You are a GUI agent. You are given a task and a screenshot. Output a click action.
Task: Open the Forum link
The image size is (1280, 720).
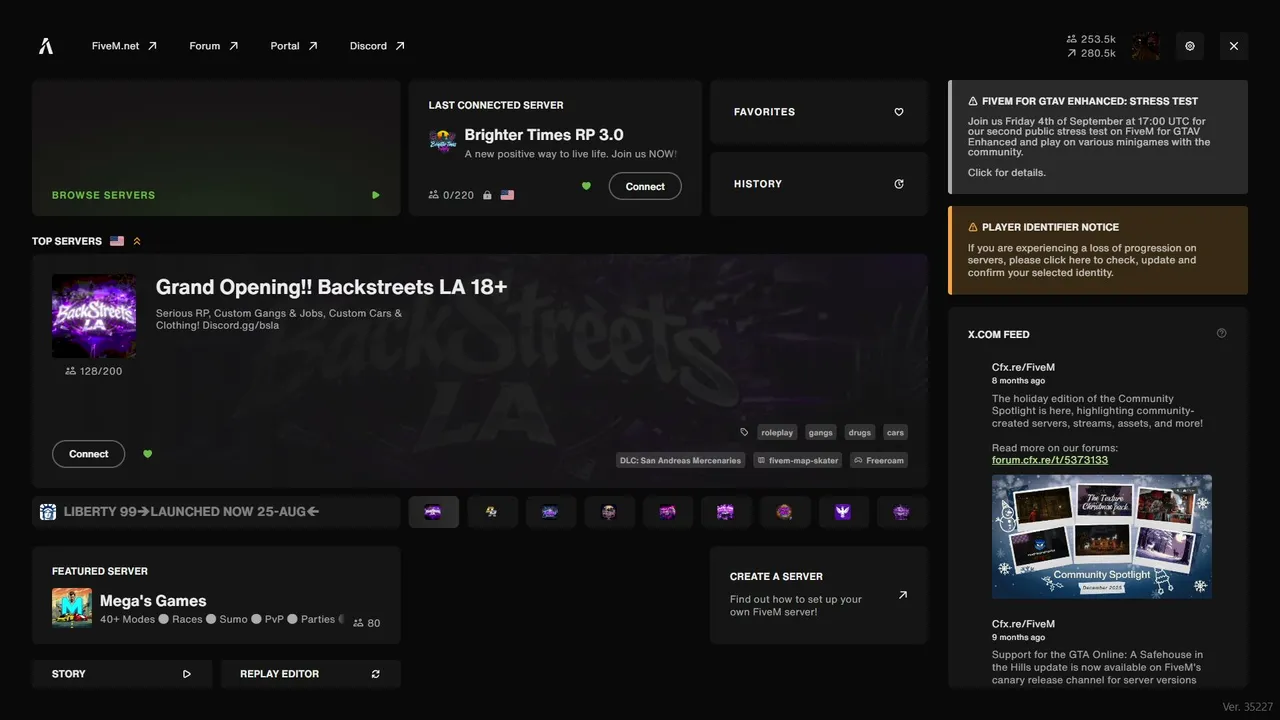click(214, 46)
